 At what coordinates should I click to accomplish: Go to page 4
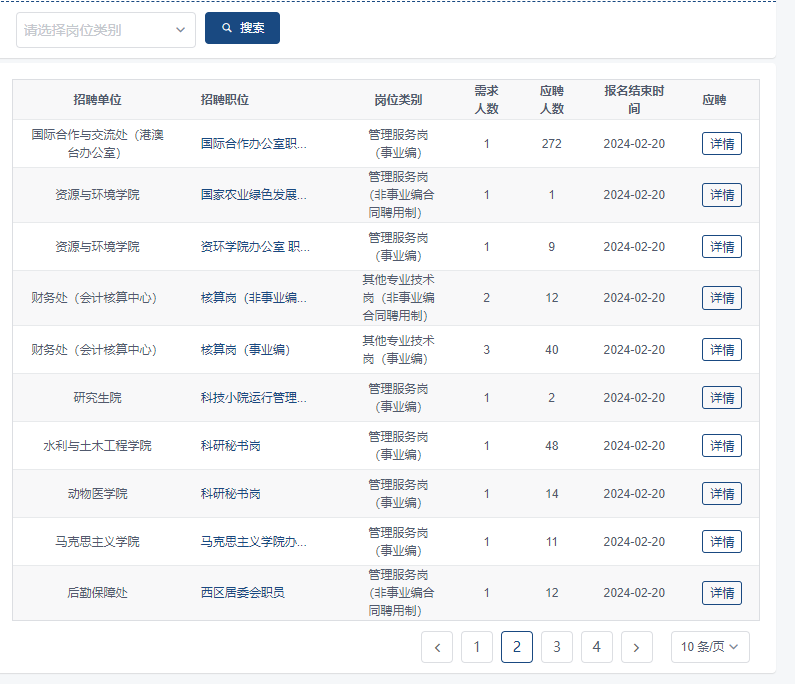[597, 647]
